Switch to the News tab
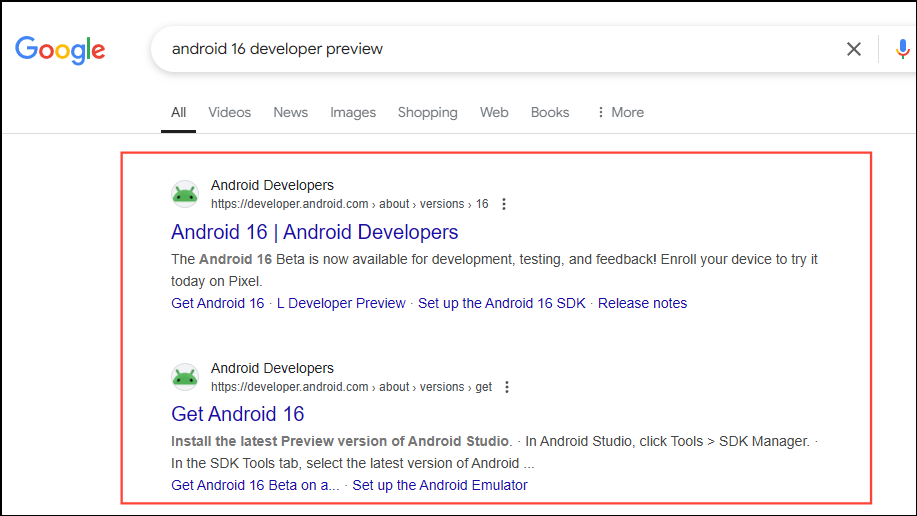 (x=291, y=112)
